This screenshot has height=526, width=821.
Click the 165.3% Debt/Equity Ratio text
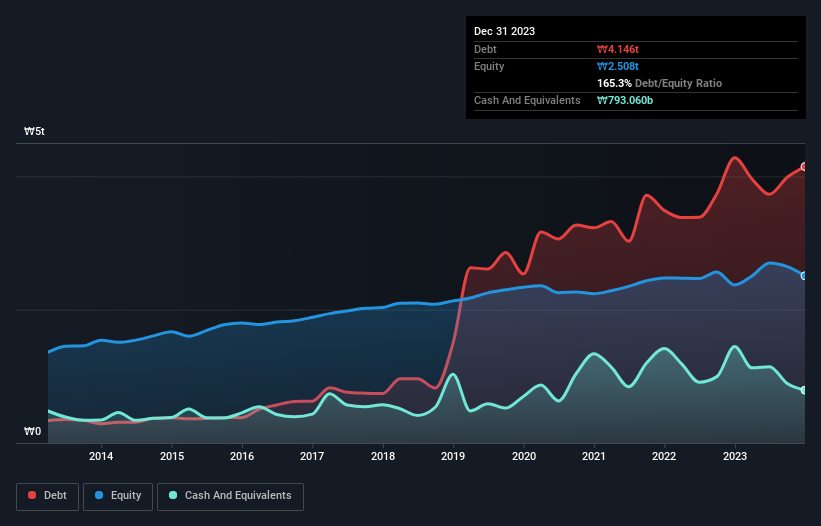659,83
